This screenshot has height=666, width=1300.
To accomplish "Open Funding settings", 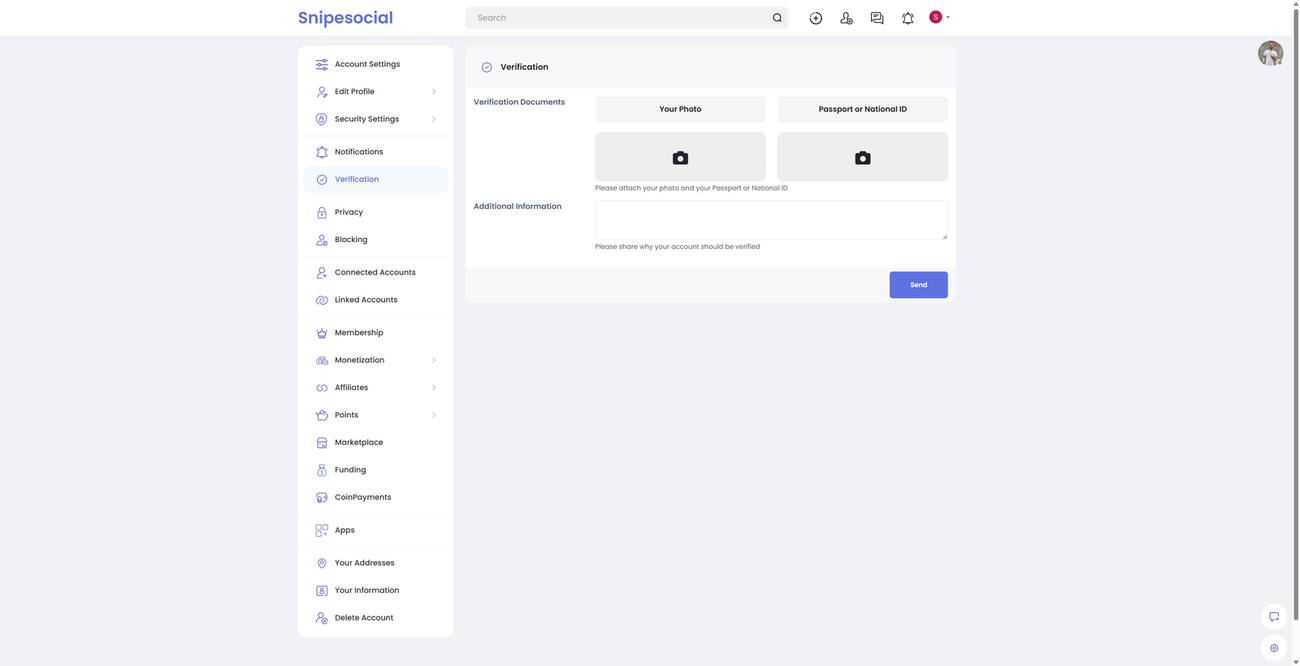I will coord(376,470).
